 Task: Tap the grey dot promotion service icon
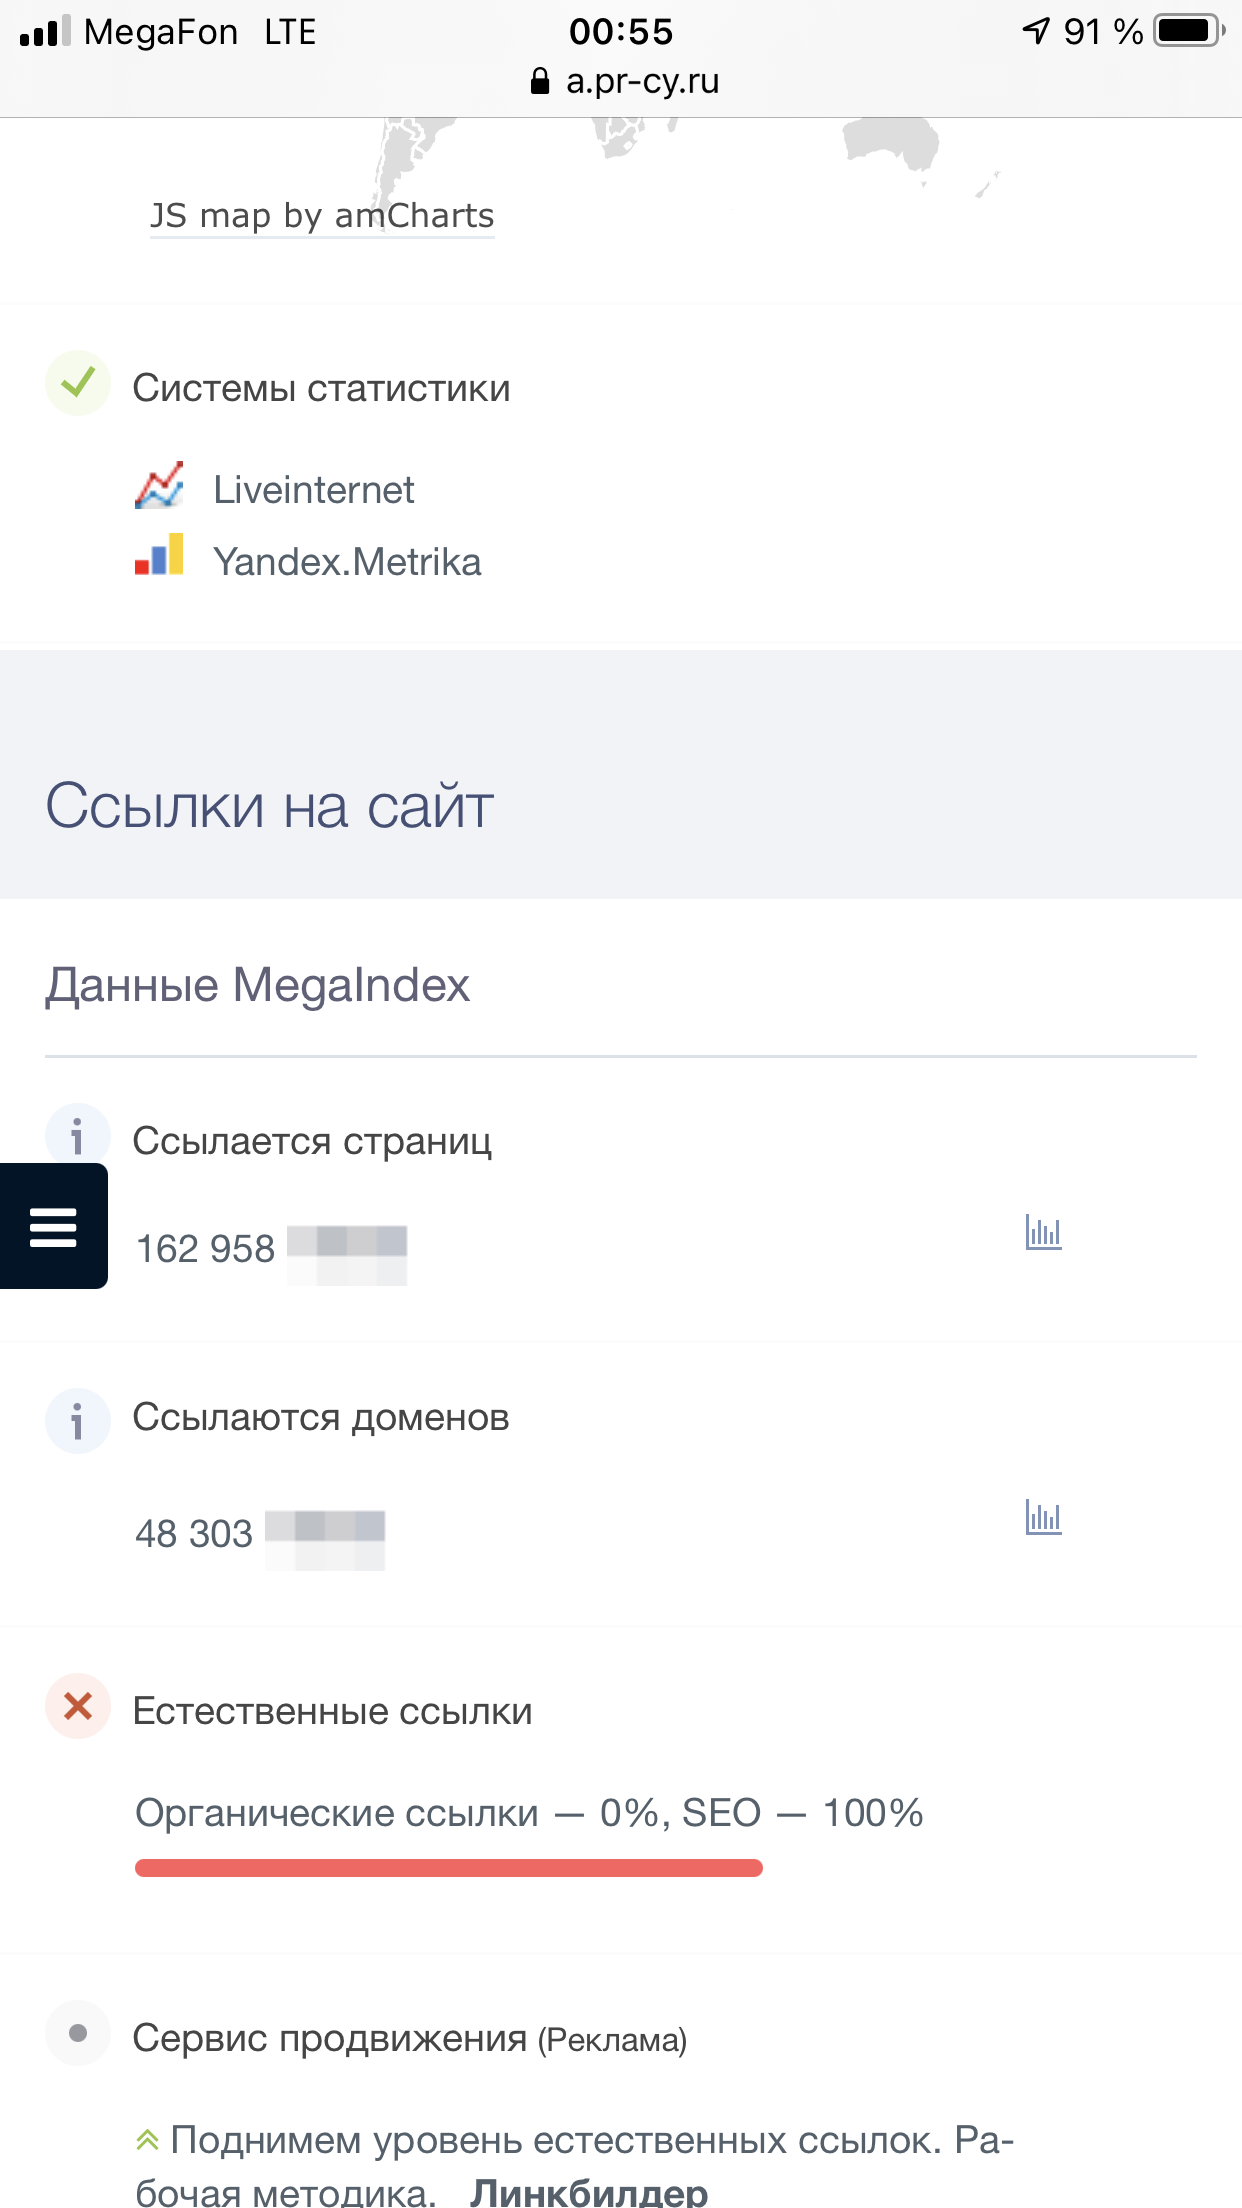coord(77,2033)
